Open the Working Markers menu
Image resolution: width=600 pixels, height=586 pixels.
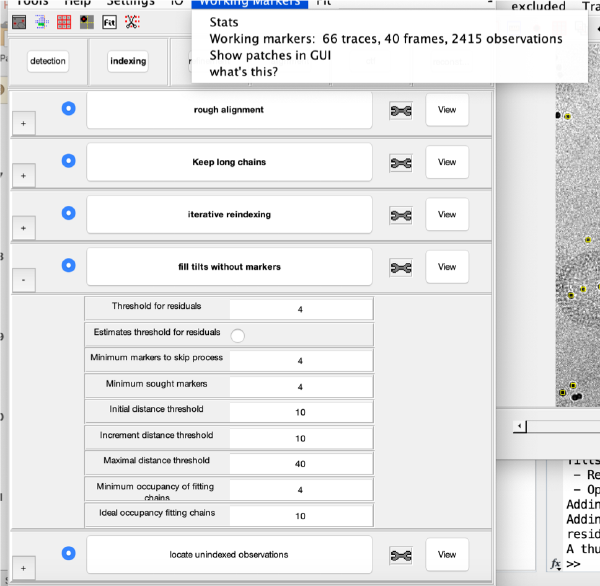click(x=249, y=3)
